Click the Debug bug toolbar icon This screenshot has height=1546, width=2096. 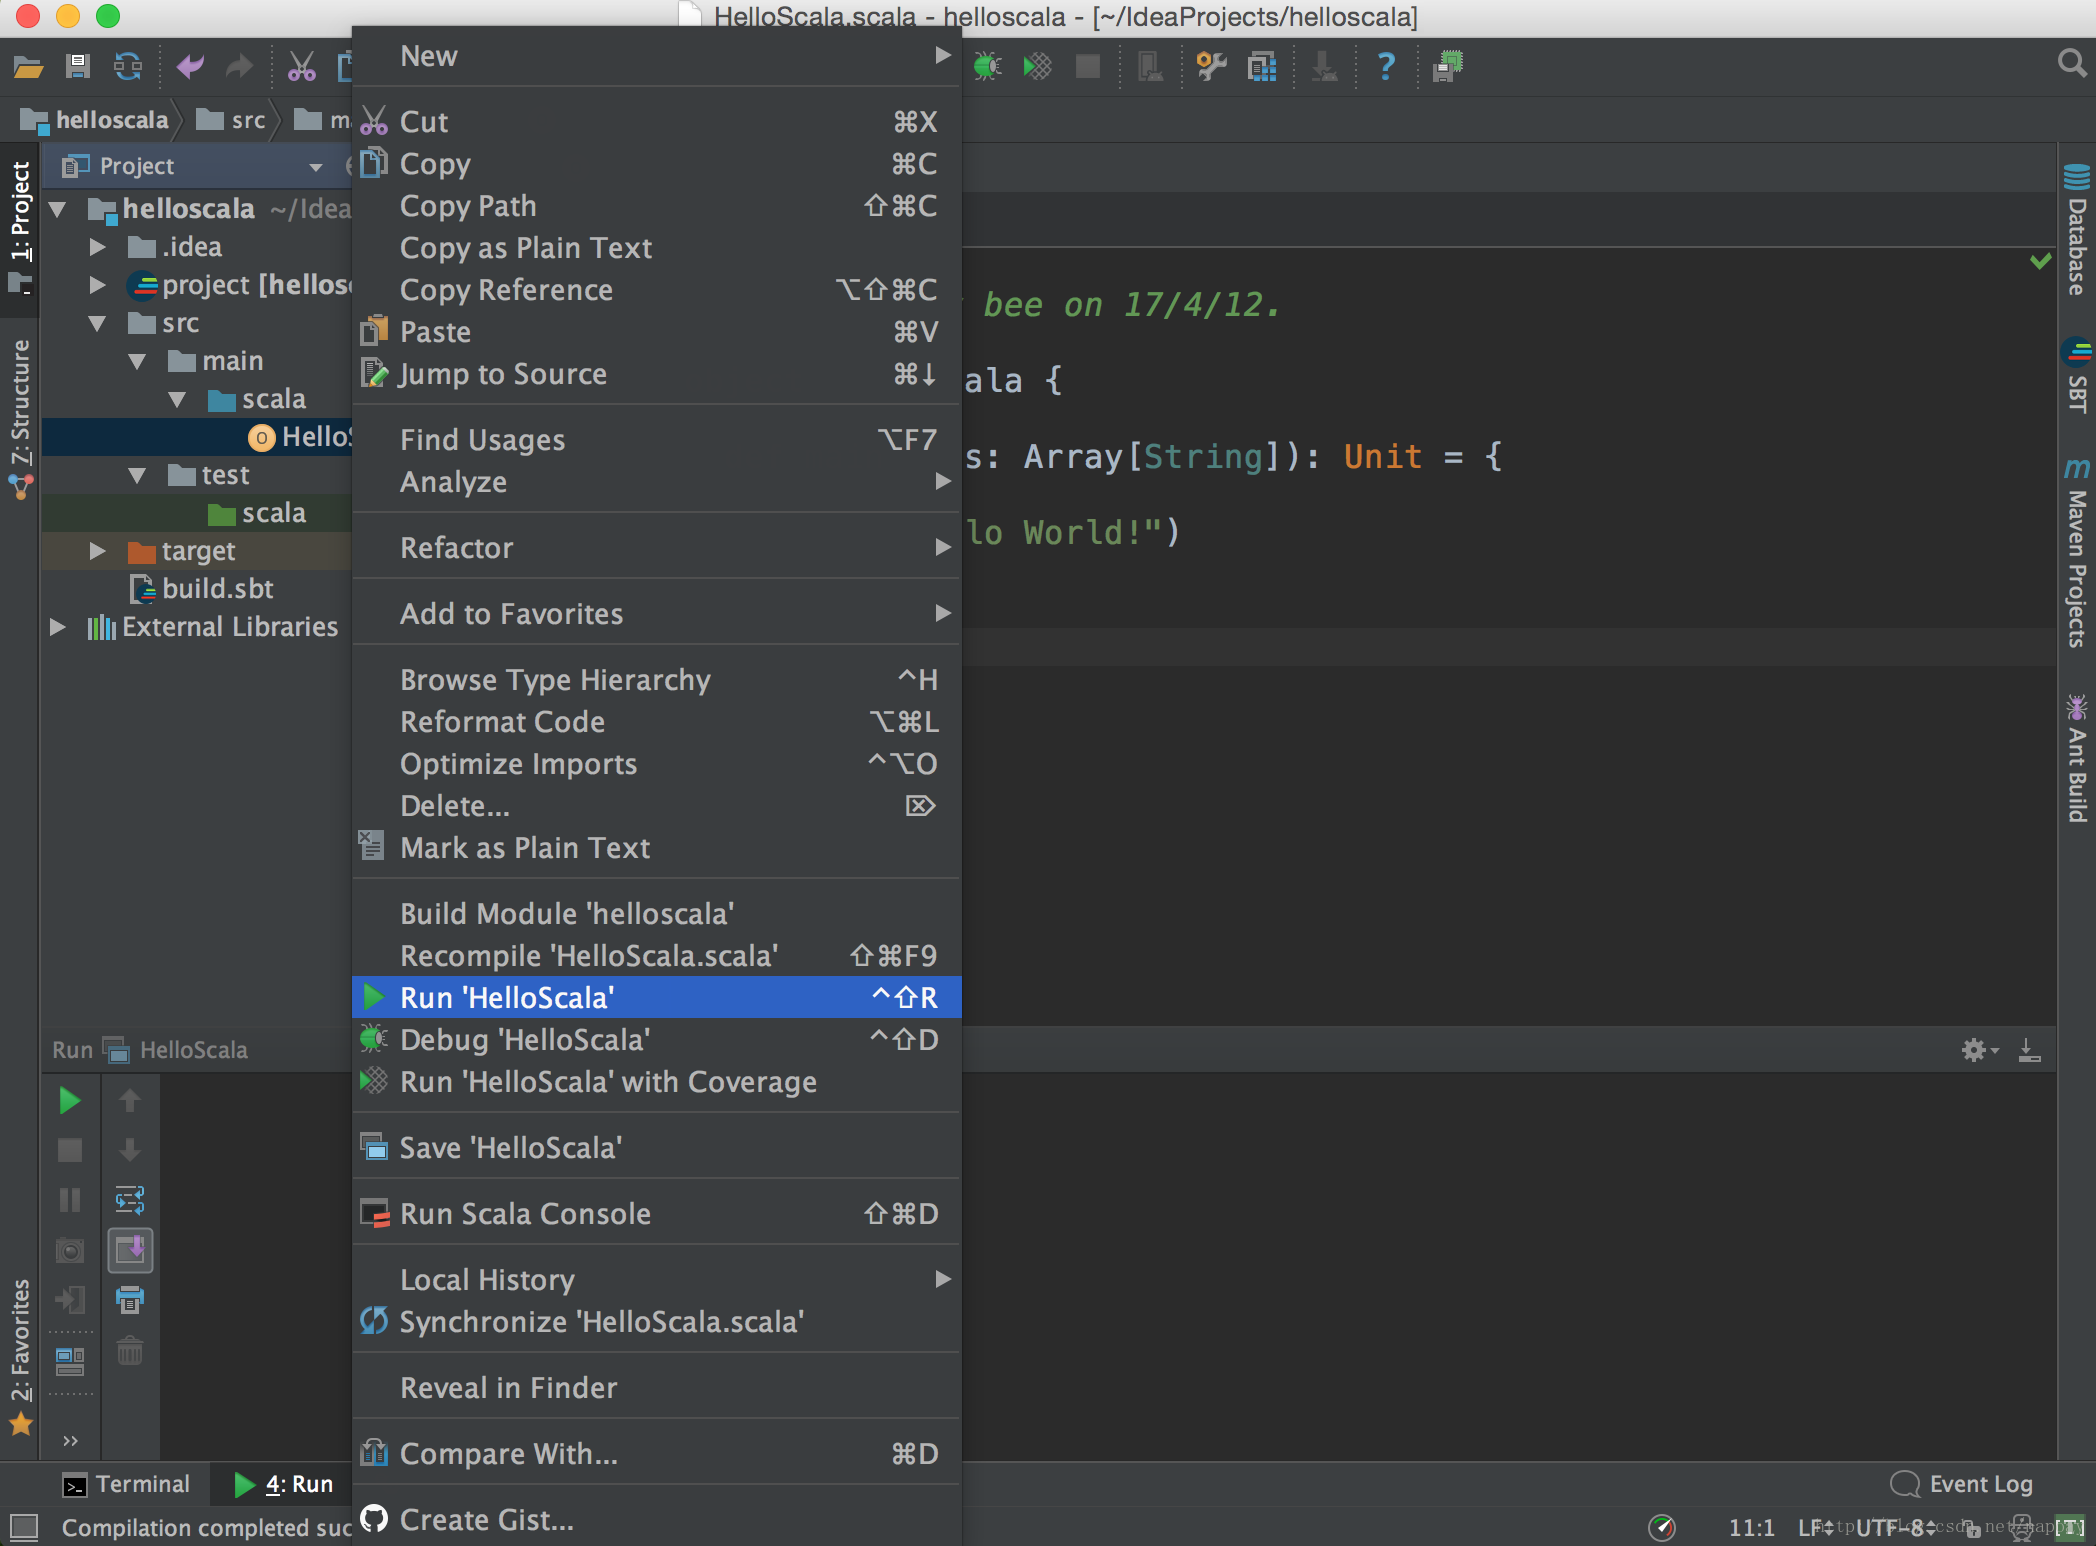(x=987, y=67)
